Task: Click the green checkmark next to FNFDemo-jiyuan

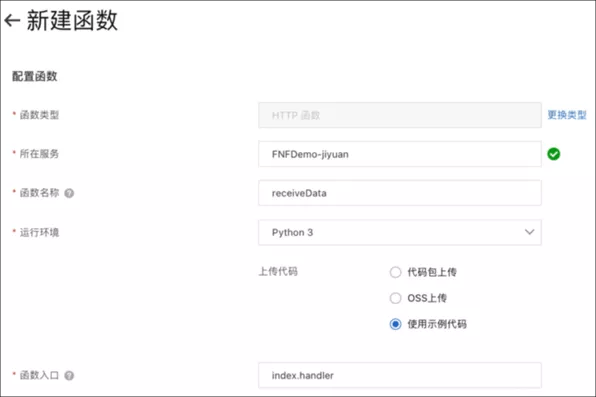Action: (x=553, y=154)
